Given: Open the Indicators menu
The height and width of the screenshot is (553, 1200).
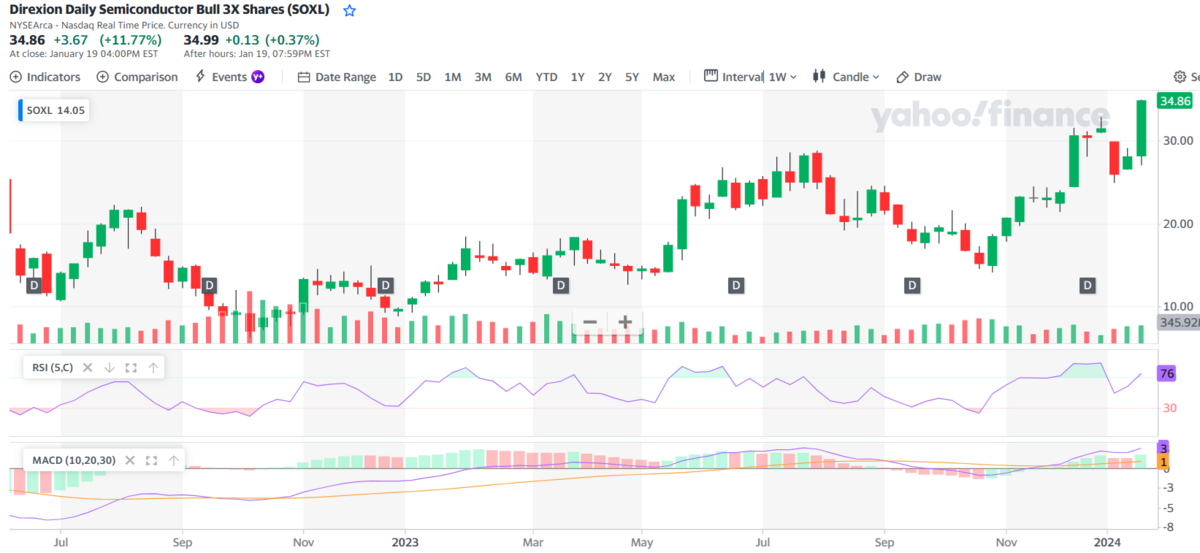Looking at the screenshot, I should [x=45, y=77].
